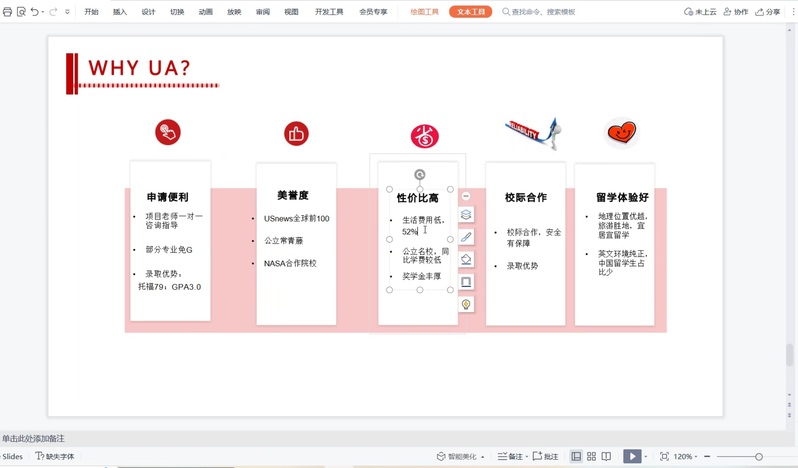Image resolution: width=798 pixels, height=468 pixels.
Task: Open the 插入 menu tab
Action: (x=120, y=12)
